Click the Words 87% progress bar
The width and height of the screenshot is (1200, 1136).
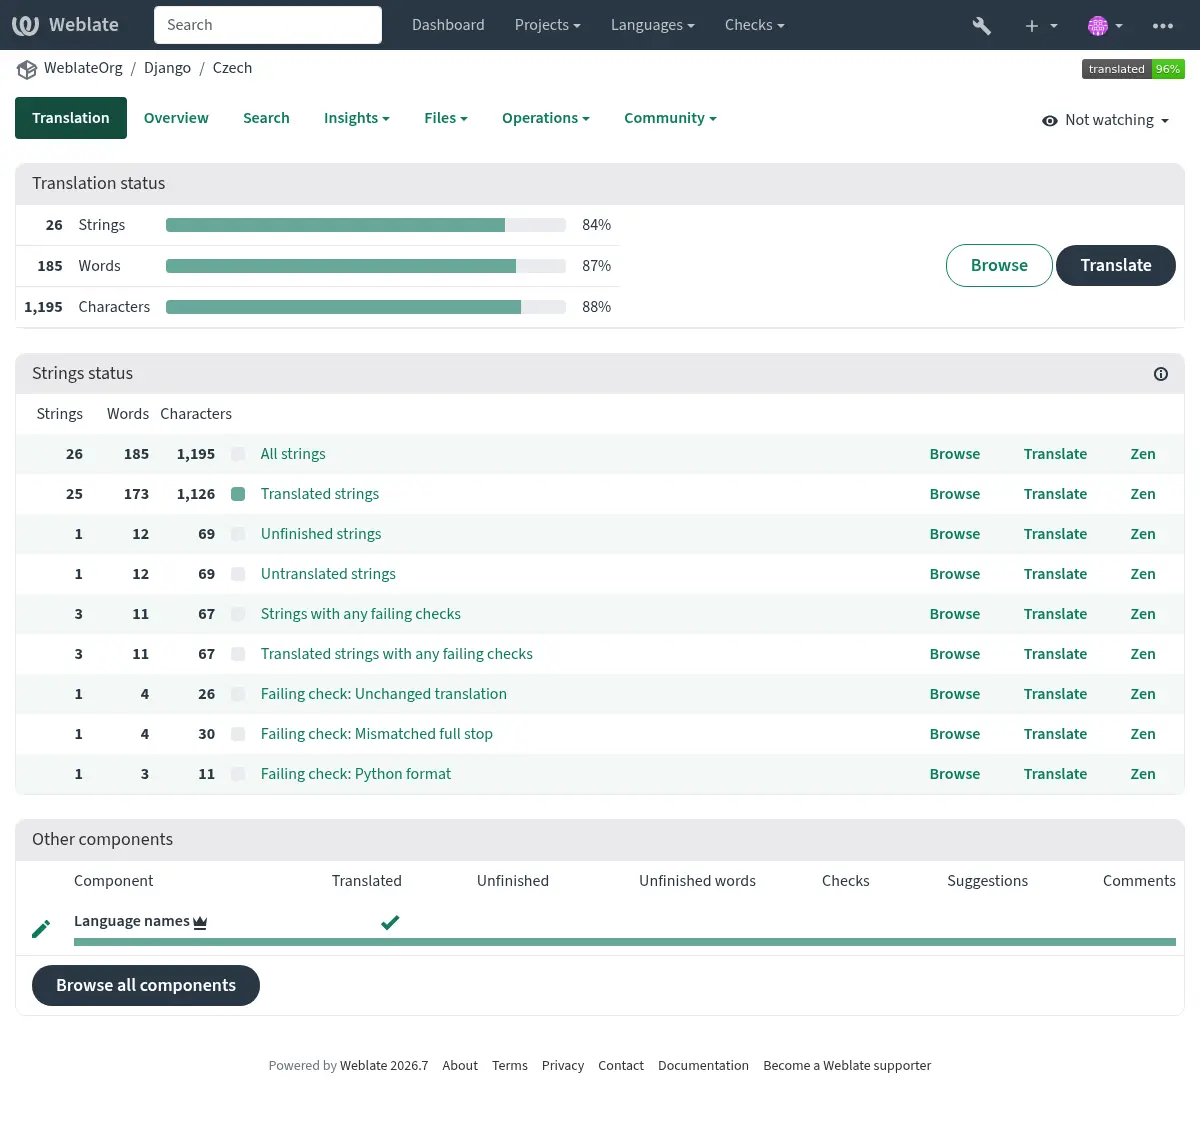(366, 266)
